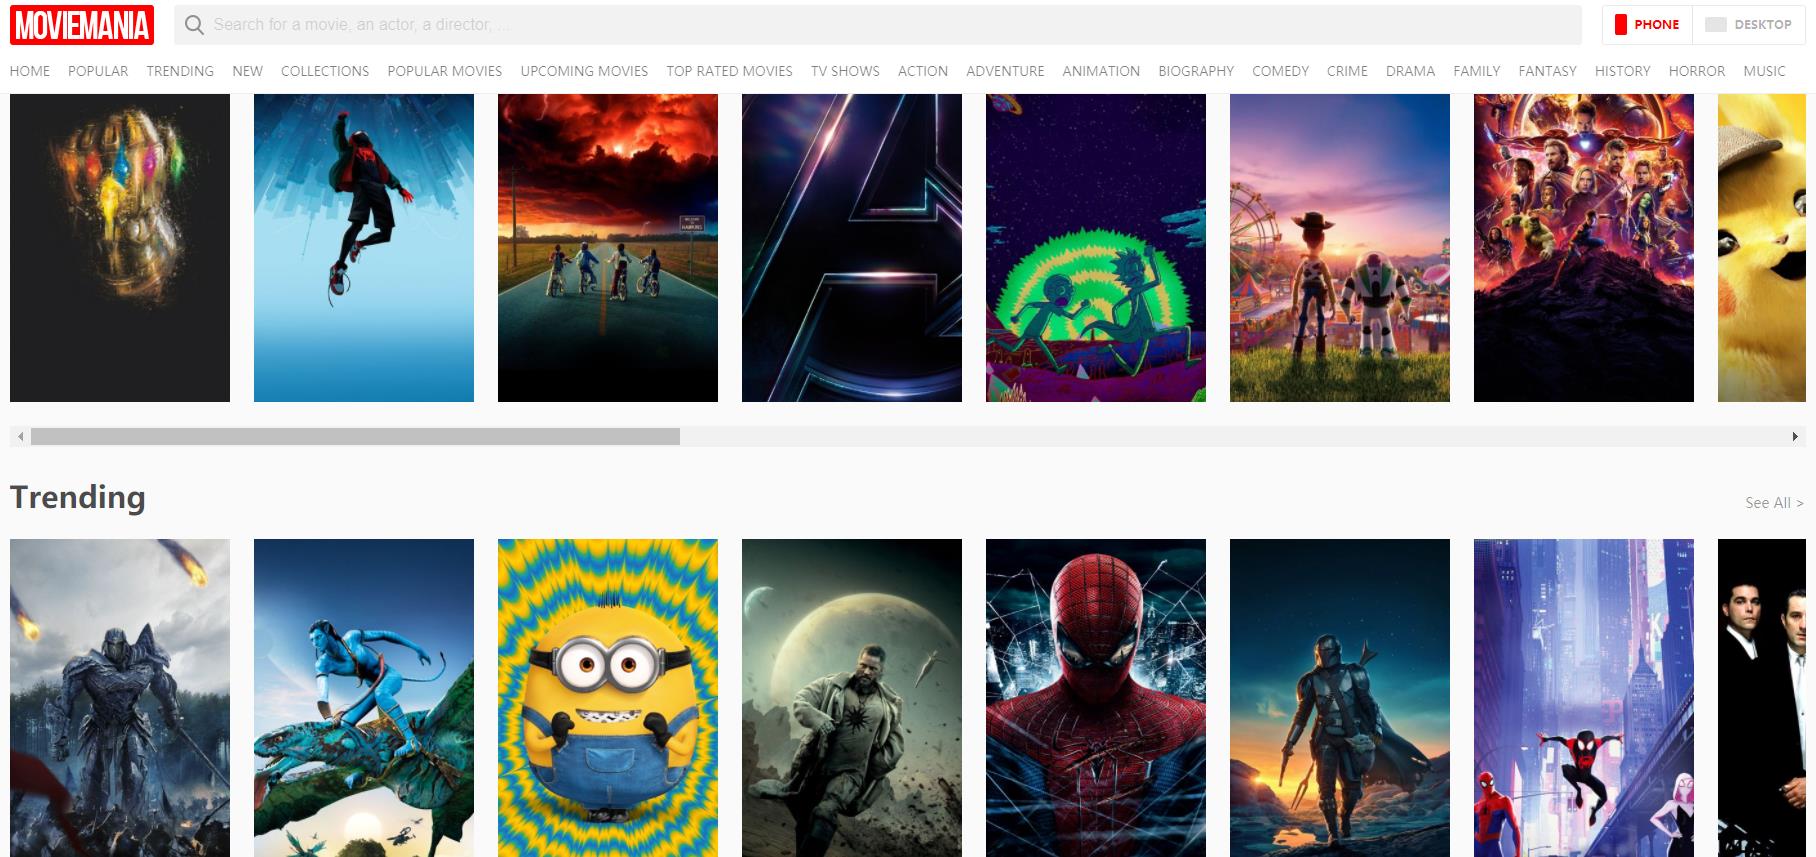
Task: Browse the Drama genre
Action: coord(1410,71)
